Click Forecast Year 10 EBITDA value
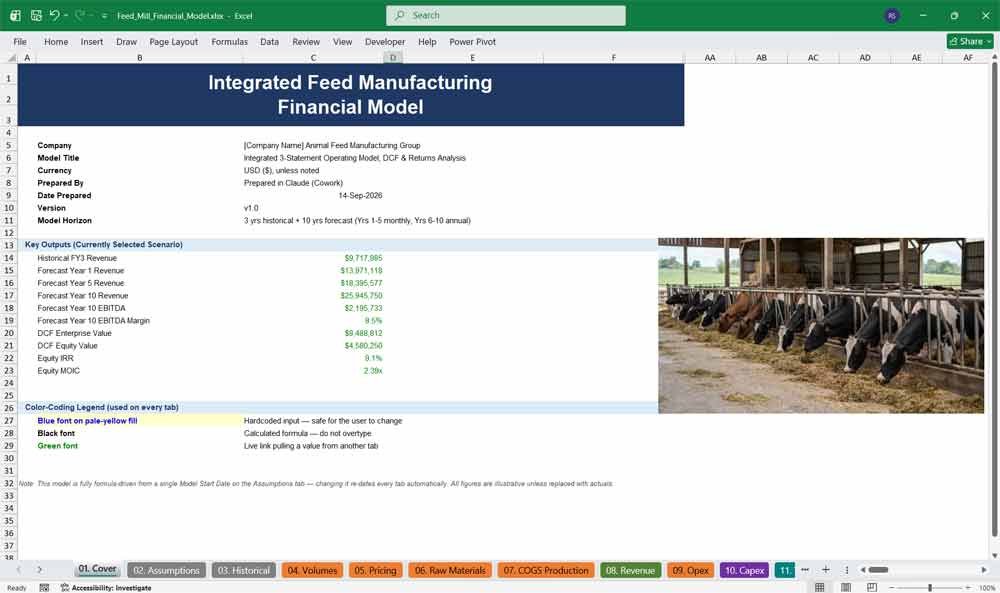 click(x=363, y=308)
